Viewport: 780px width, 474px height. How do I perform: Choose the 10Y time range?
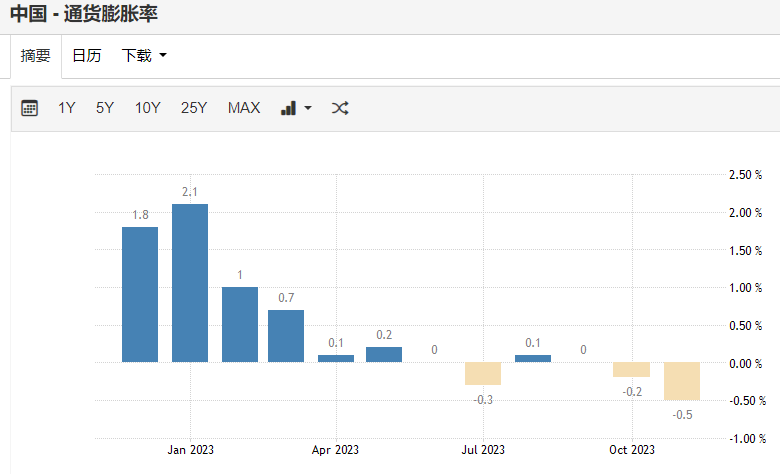tap(147, 108)
